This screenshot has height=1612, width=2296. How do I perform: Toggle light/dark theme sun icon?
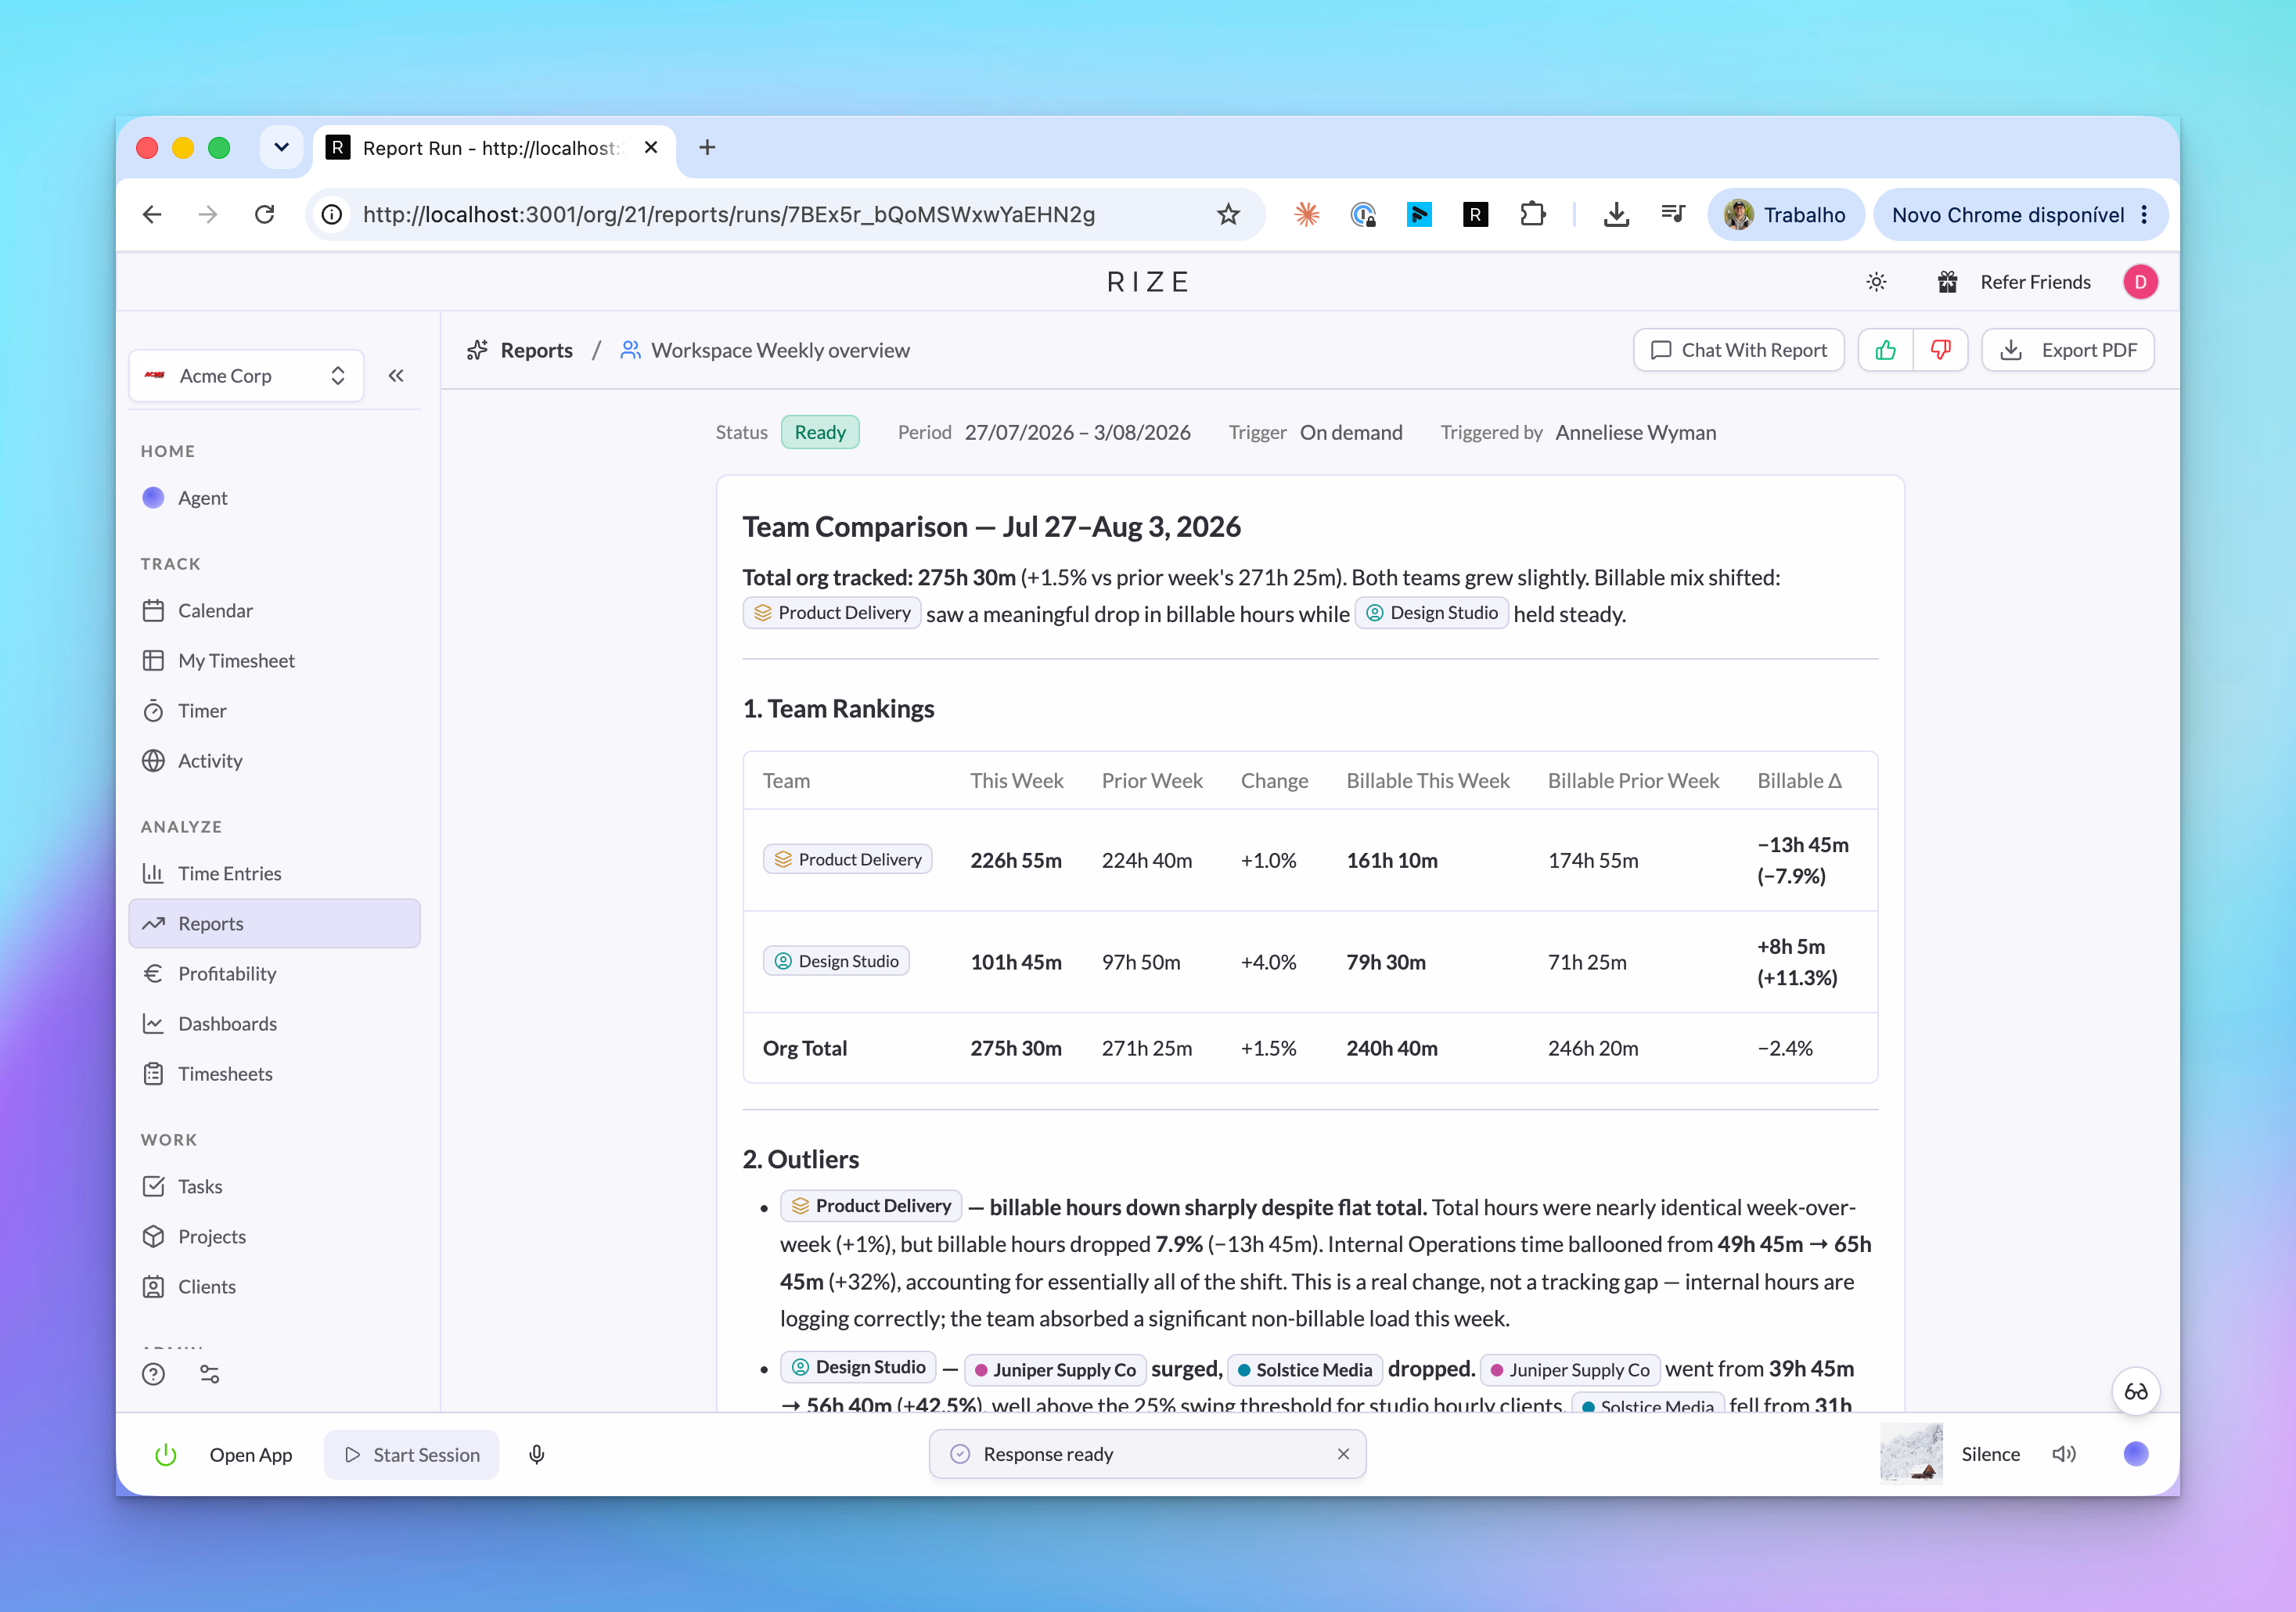pyautogui.click(x=1876, y=282)
